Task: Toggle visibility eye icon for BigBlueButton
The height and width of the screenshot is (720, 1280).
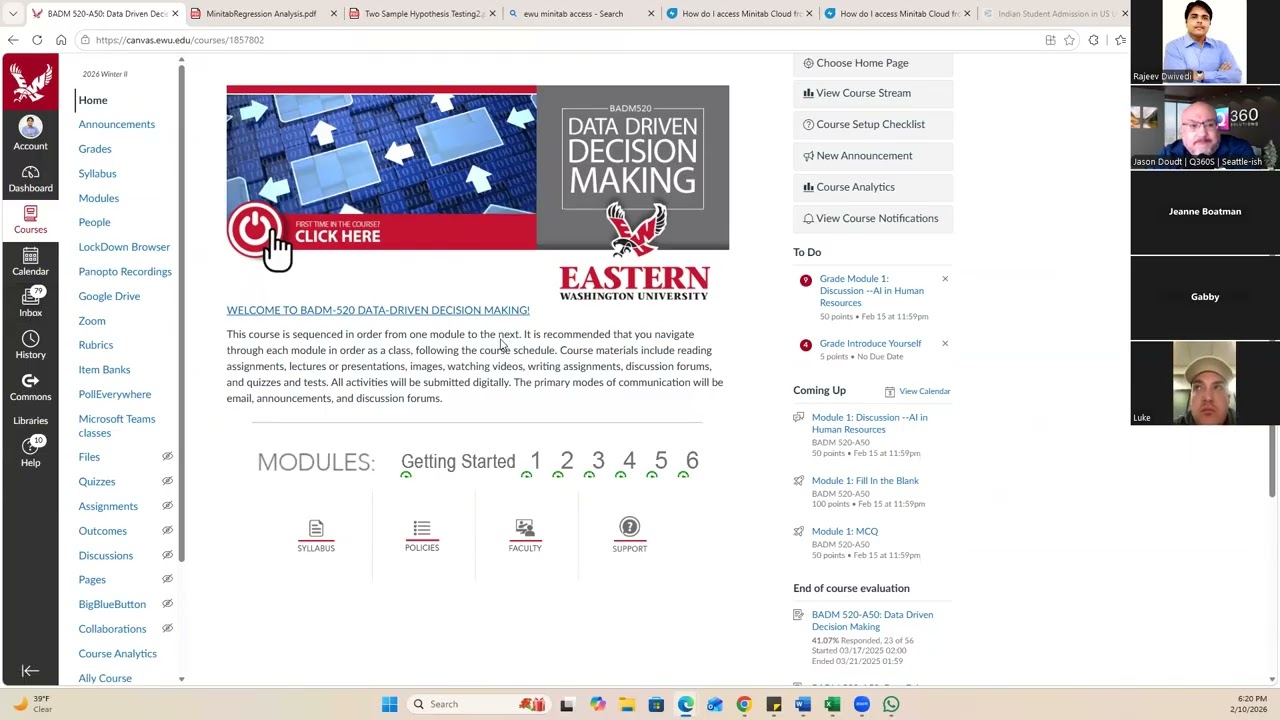Action: tap(167, 604)
